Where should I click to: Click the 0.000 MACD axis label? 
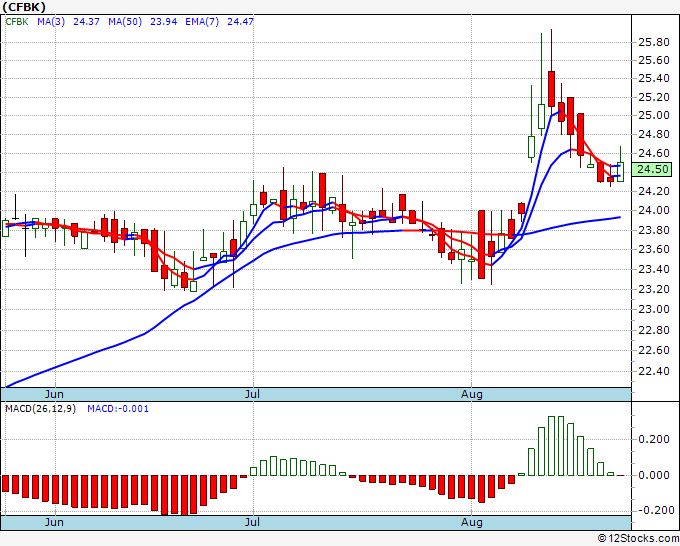coord(654,475)
